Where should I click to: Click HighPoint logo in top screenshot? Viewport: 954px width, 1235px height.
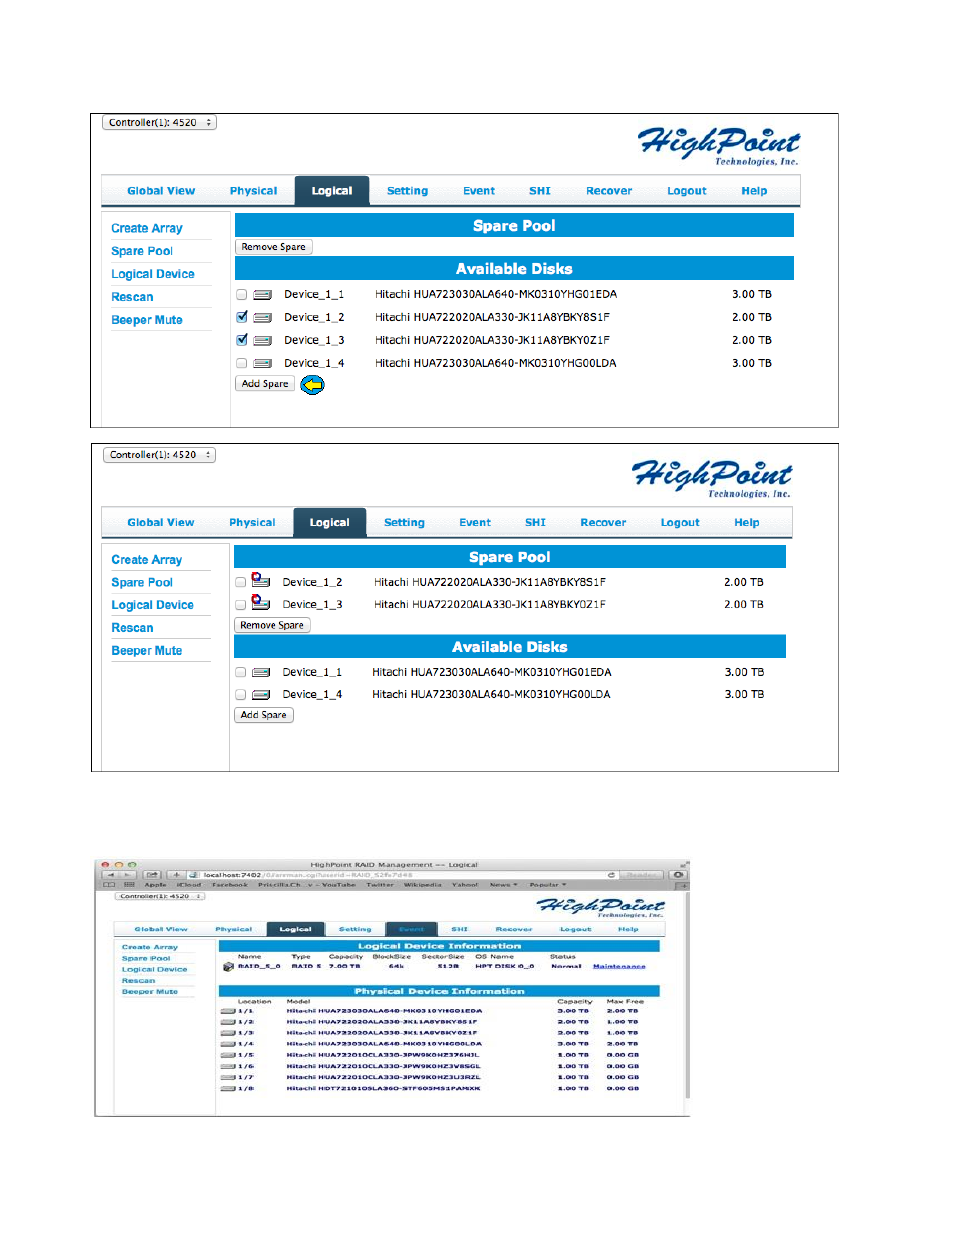pyautogui.click(x=719, y=146)
